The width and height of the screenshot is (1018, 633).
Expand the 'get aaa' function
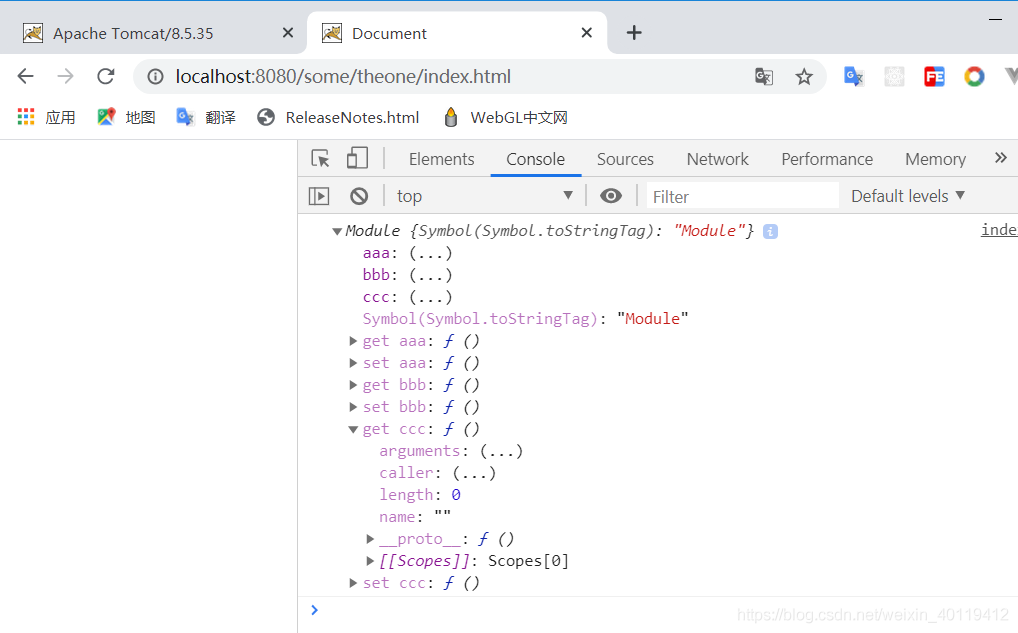(353, 341)
